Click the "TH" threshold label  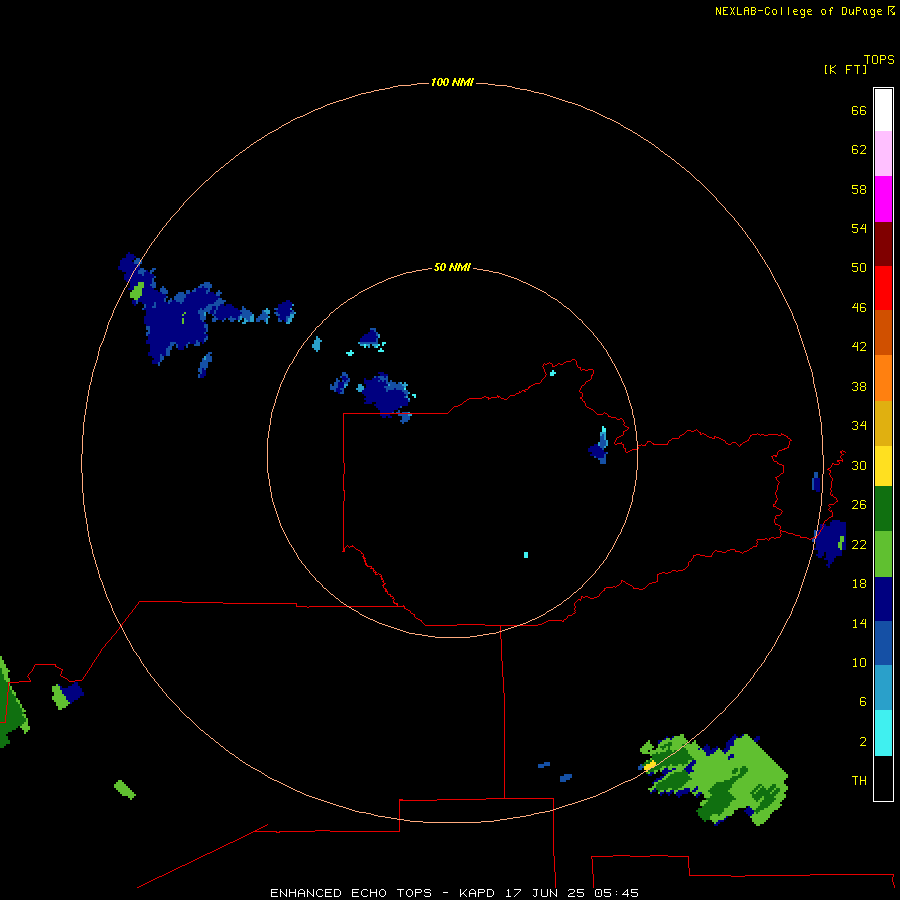[x=859, y=780]
